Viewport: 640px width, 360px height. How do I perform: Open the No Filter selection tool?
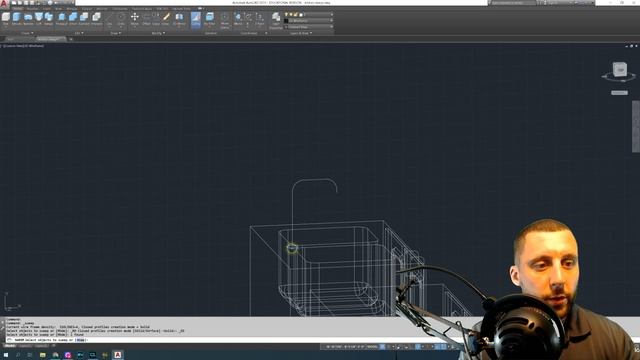pos(209,19)
